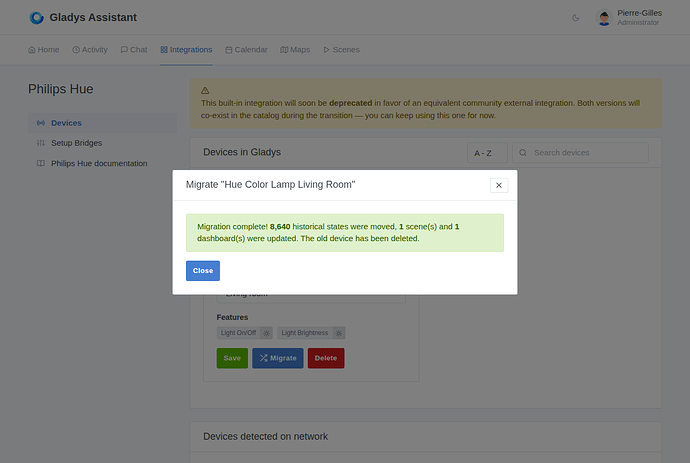This screenshot has width=690, height=463.
Task: Focus the Search devices field
Action: point(580,153)
